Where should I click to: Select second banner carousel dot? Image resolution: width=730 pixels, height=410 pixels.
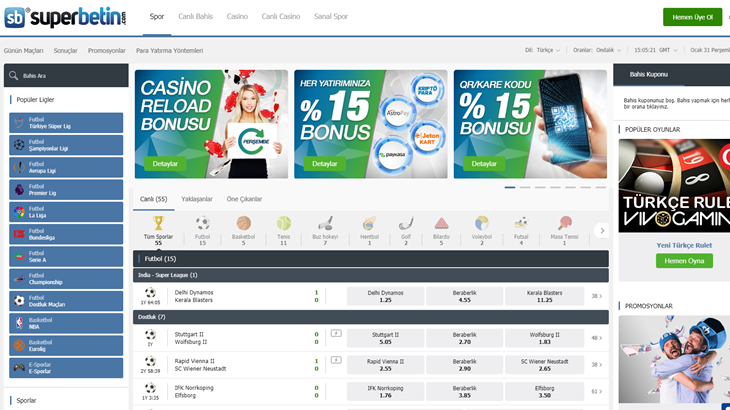pos(525,188)
